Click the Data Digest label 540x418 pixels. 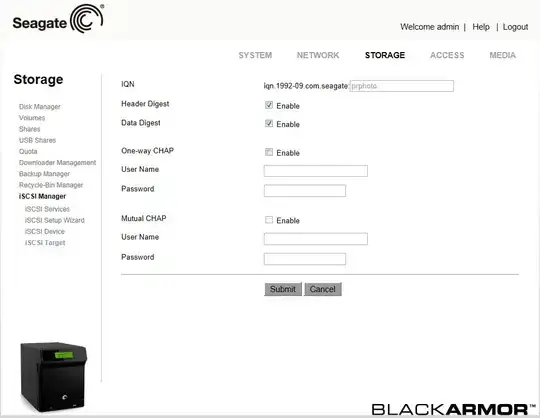[141, 123]
